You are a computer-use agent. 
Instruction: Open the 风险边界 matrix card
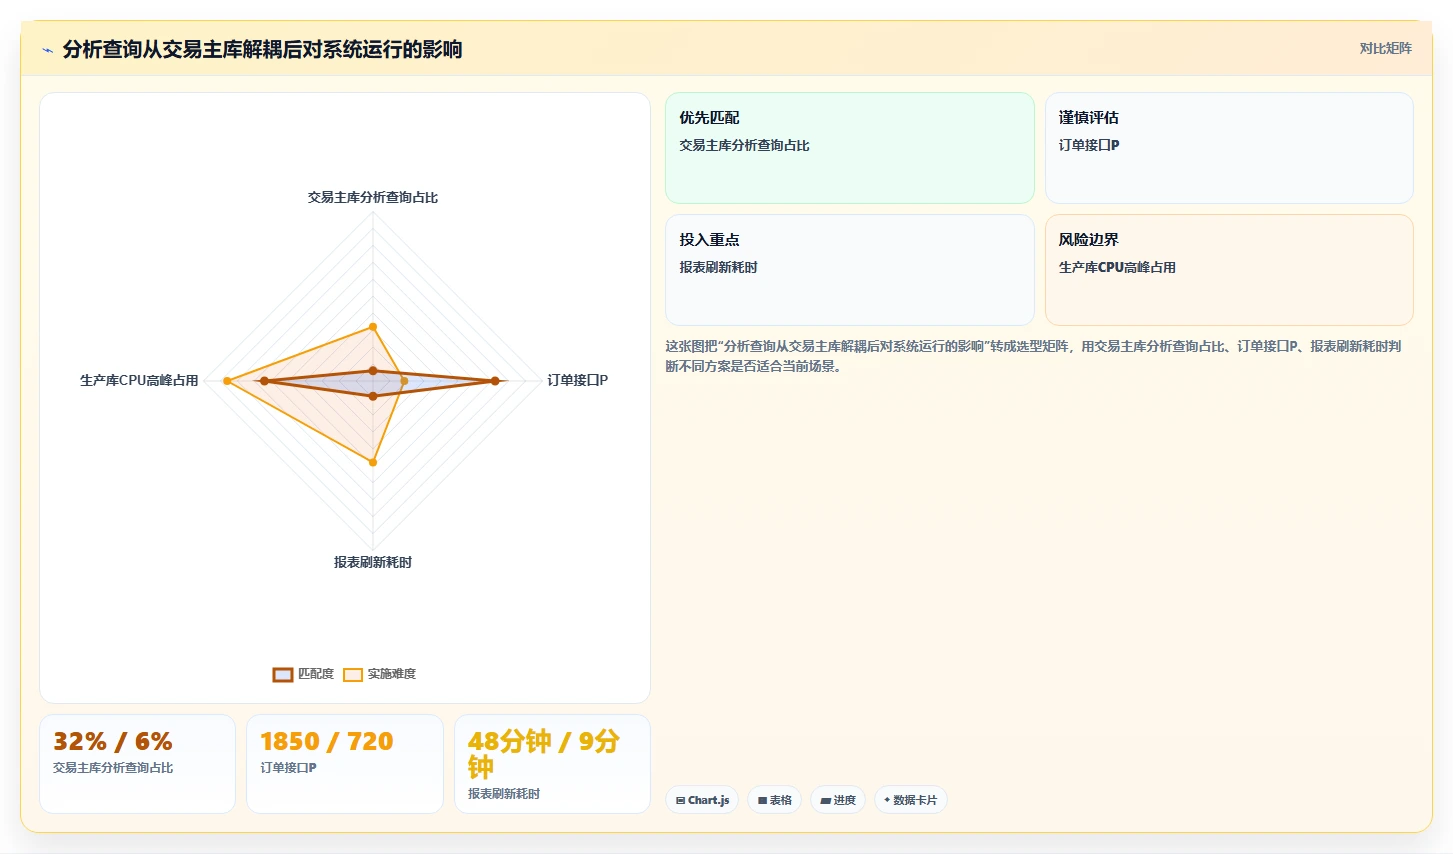click(x=1229, y=270)
